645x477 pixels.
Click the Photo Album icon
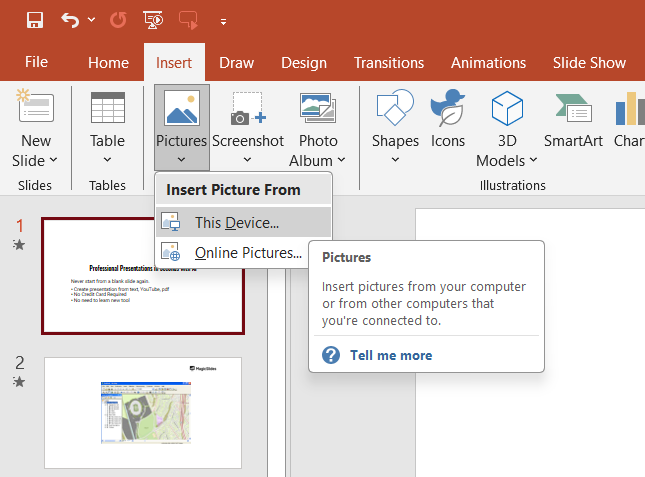[318, 108]
